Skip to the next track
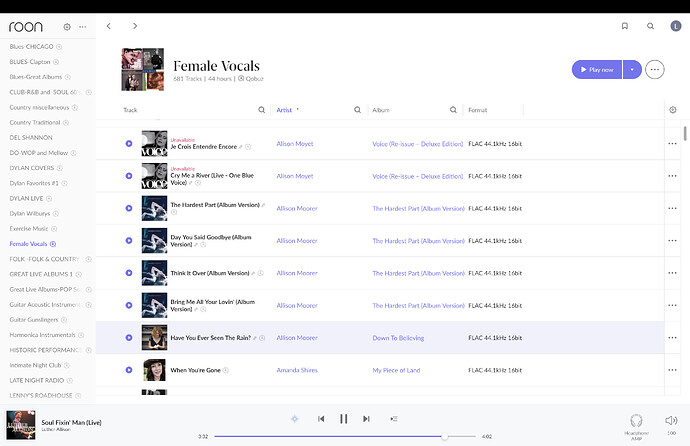This screenshot has height=446, width=690. 366,419
